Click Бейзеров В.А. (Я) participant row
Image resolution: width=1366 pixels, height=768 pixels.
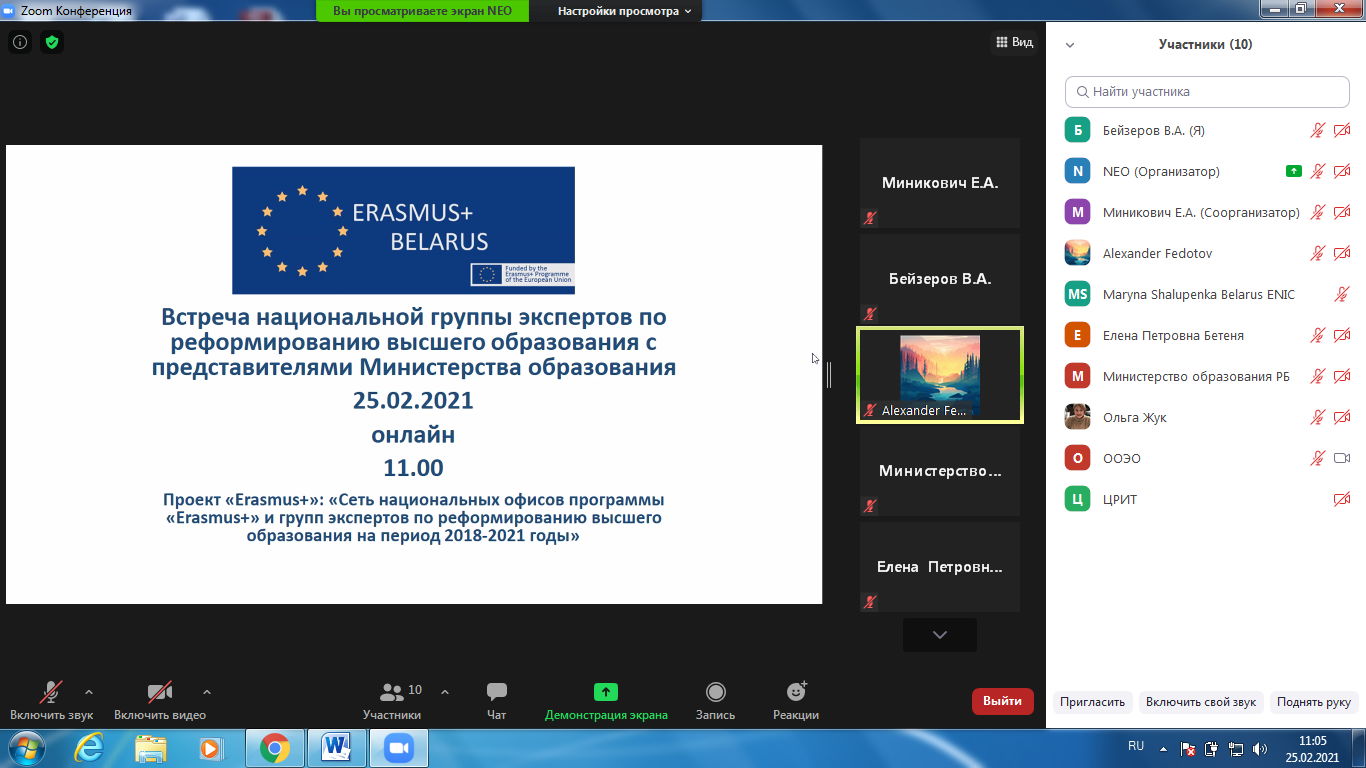pyautogui.click(x=1207, y=130)
